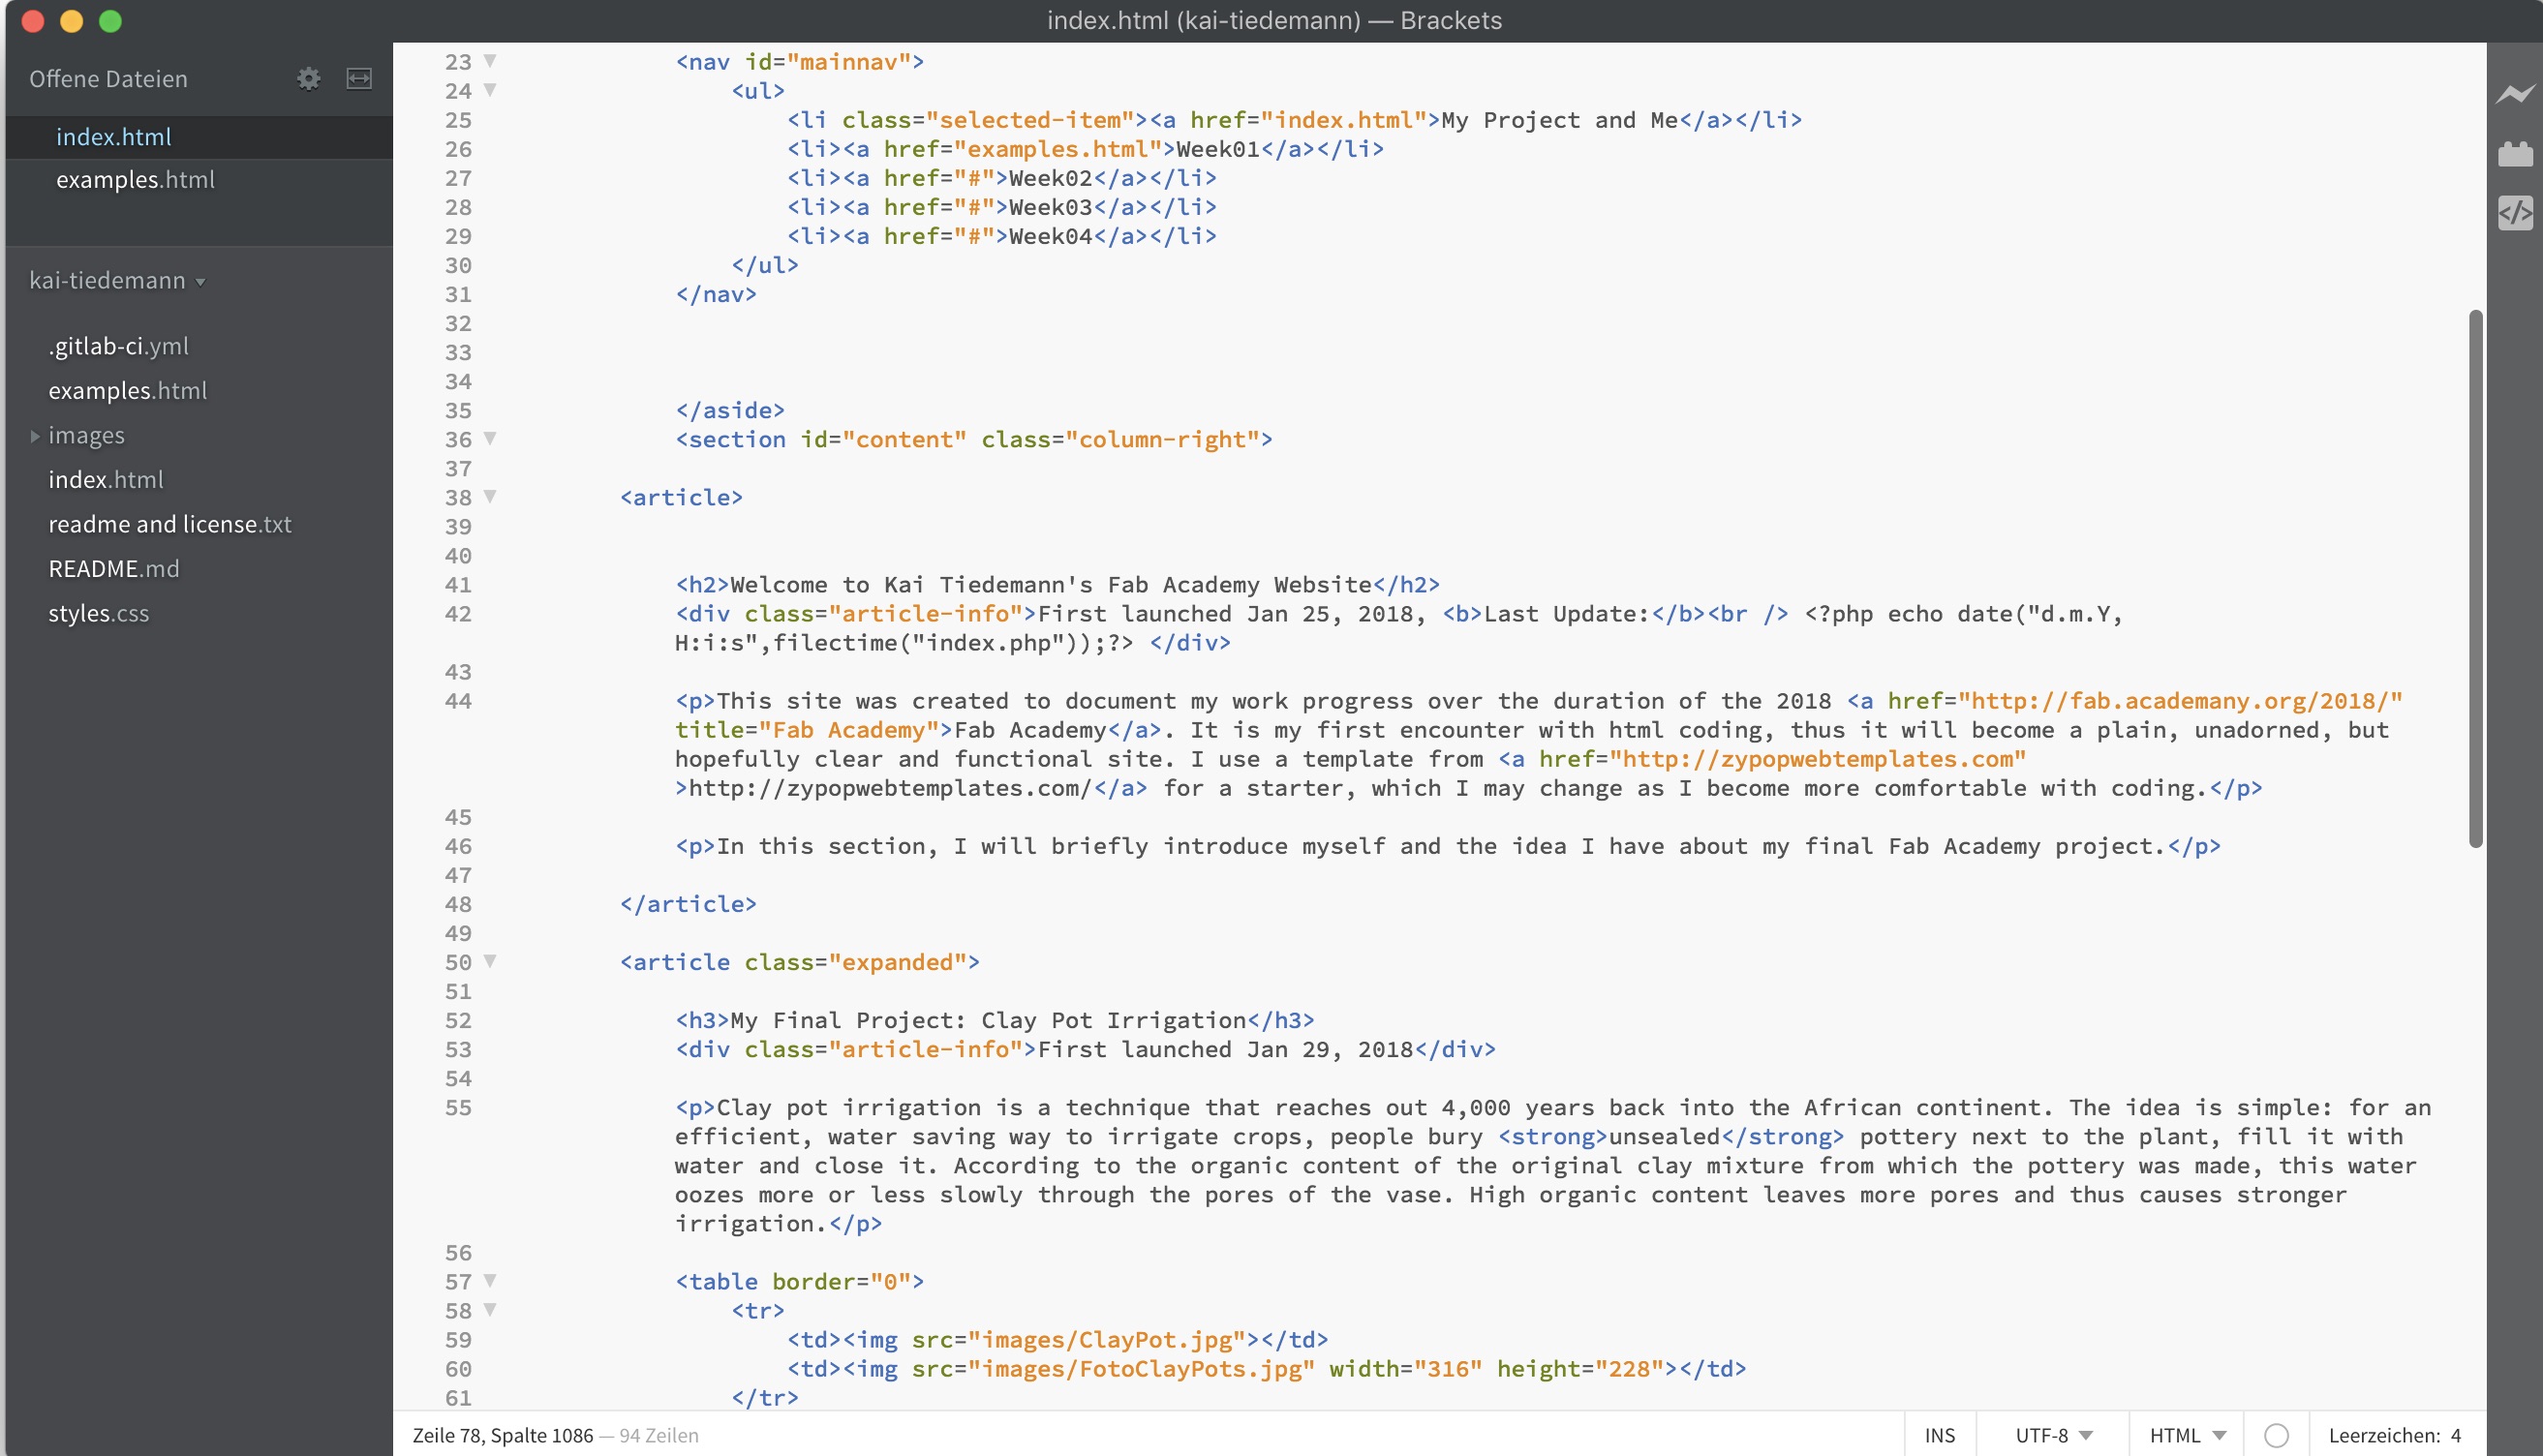Fold the table block at line 57
Screen dimensions: 2543x1456
[490, 1280]
